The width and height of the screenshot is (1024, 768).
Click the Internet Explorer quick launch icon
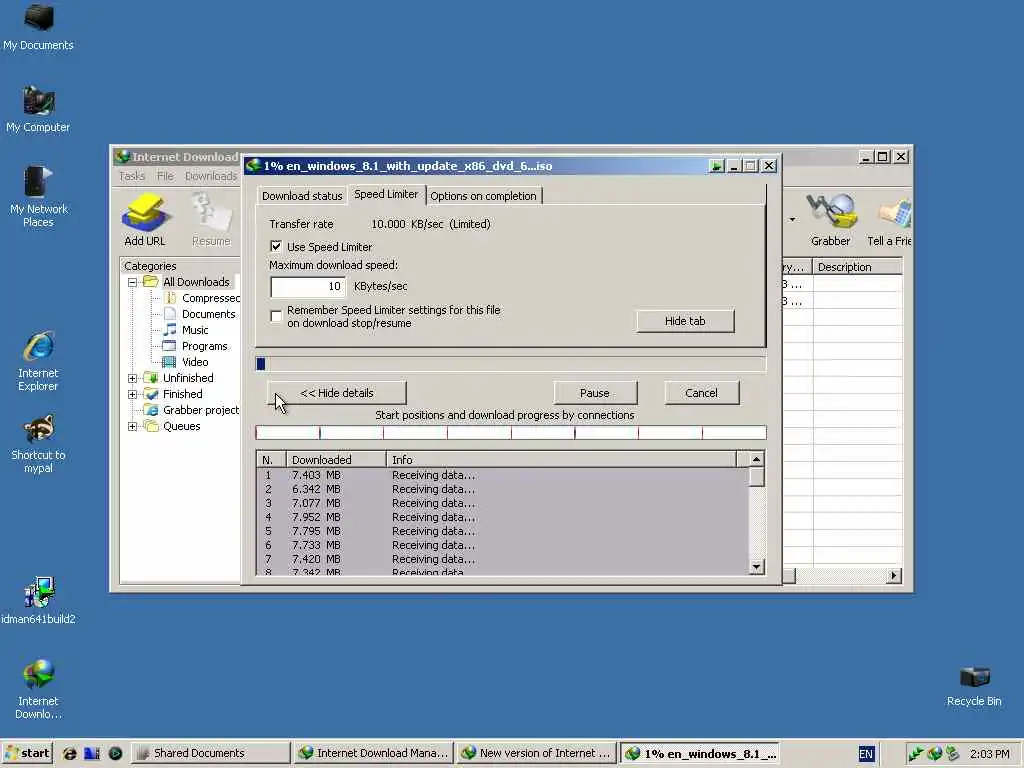[69, 753]
